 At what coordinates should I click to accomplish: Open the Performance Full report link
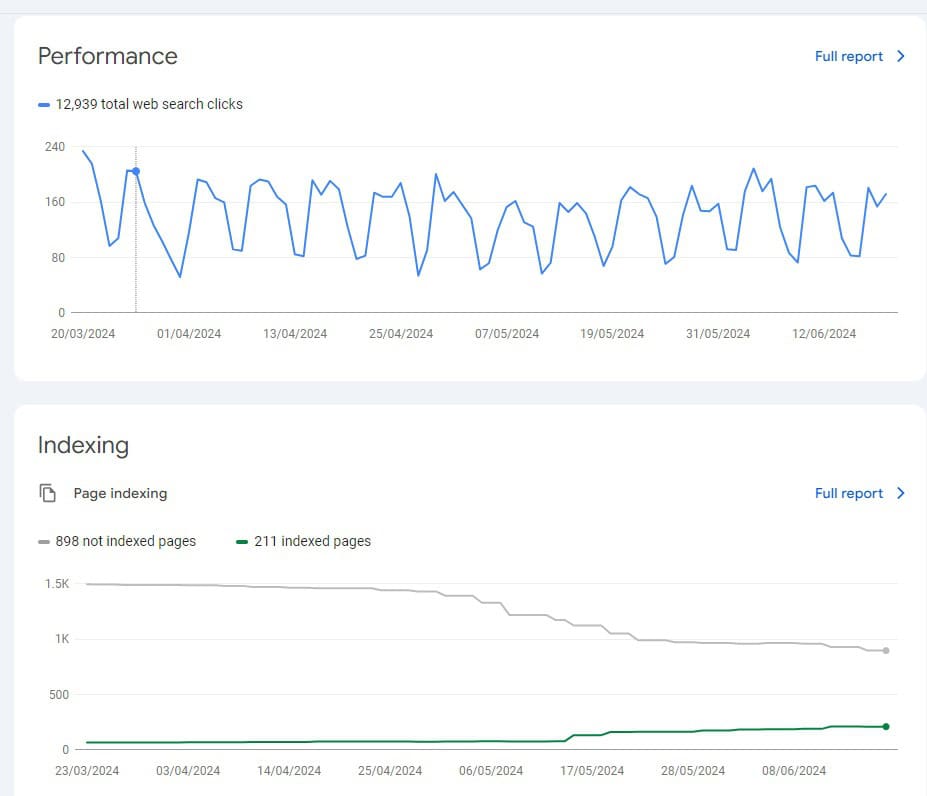848,57
